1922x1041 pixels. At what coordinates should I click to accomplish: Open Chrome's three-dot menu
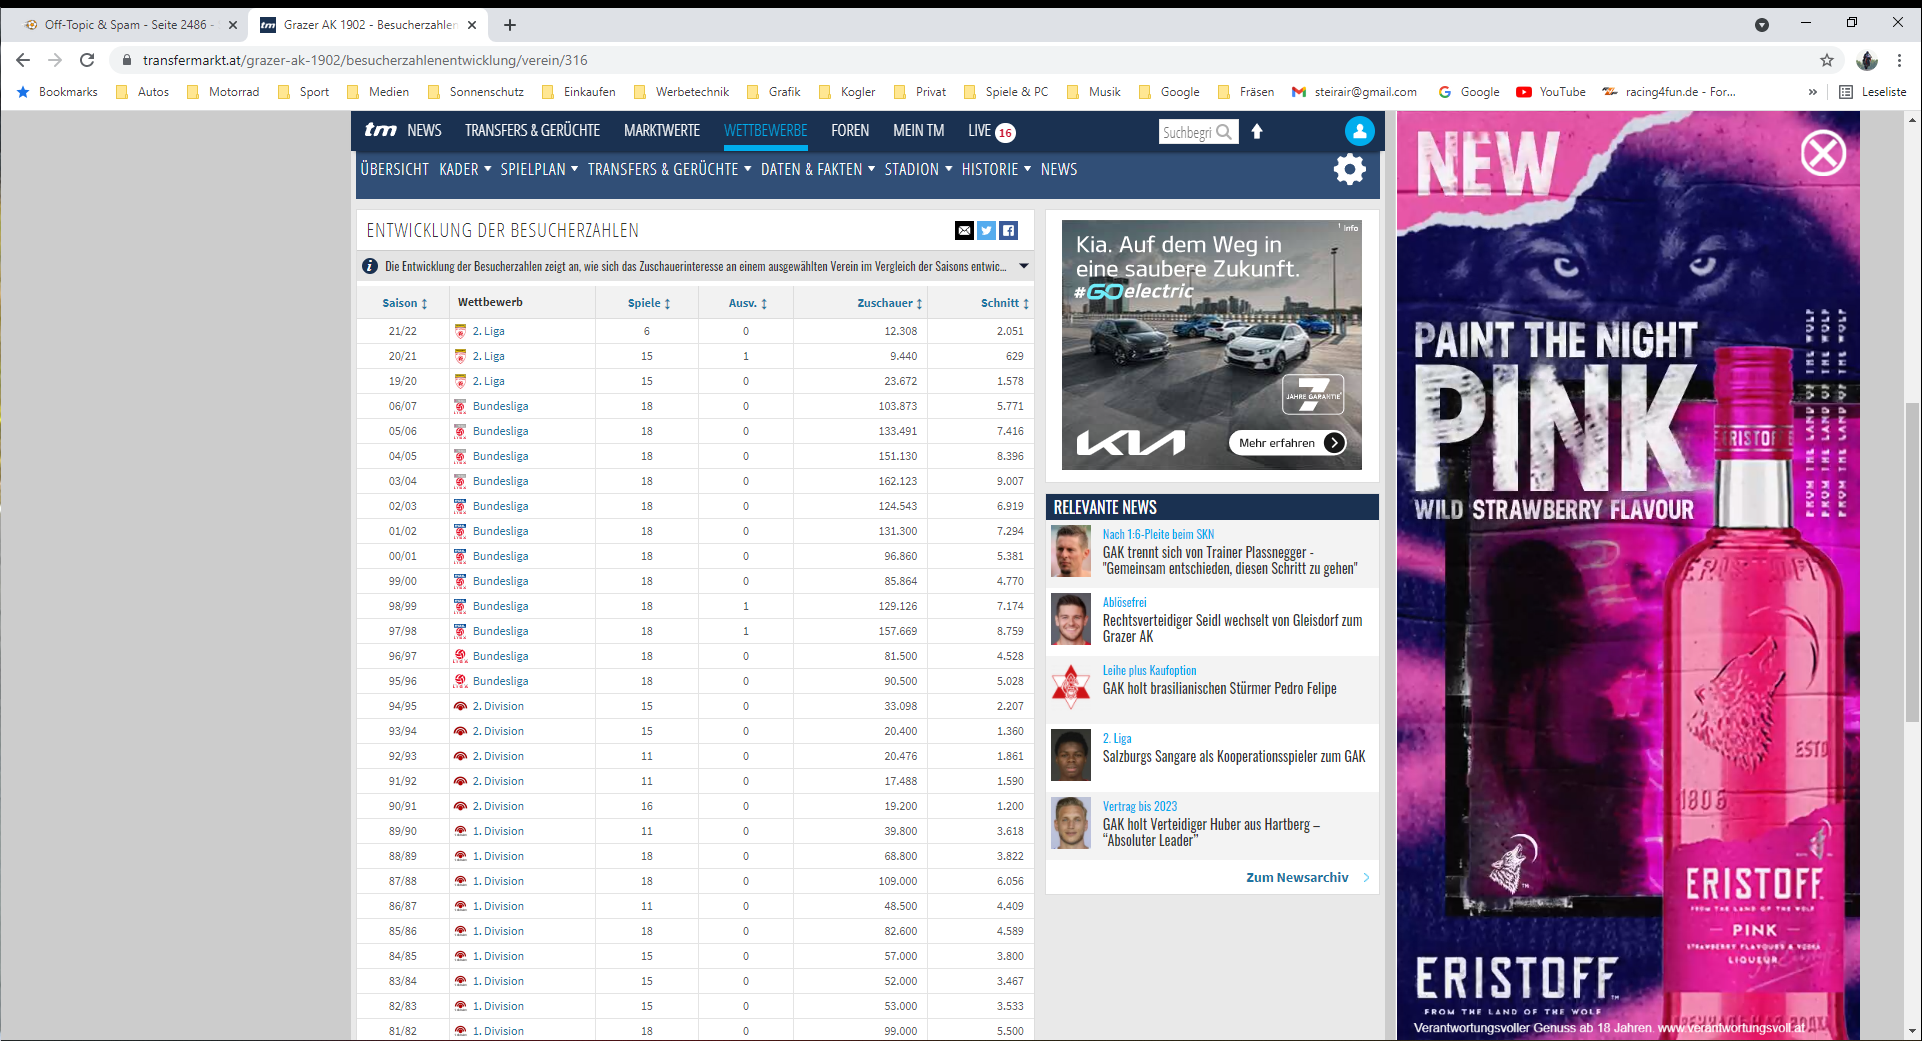[1899, 60]
